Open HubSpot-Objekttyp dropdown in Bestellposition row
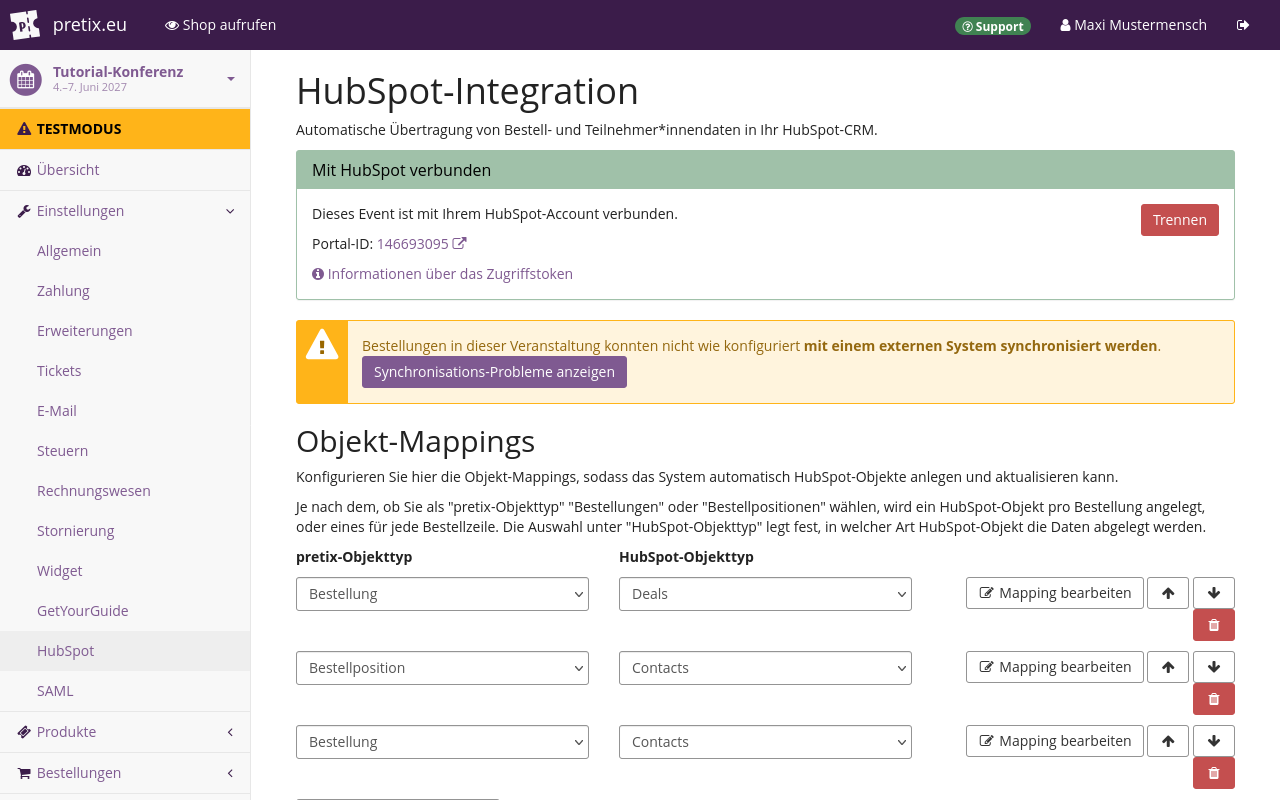 pyautogui.click(x=765, y=668)
